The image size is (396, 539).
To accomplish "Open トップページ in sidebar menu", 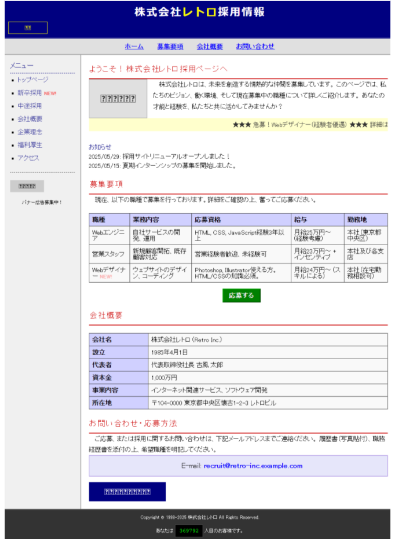I will (33, 80).
